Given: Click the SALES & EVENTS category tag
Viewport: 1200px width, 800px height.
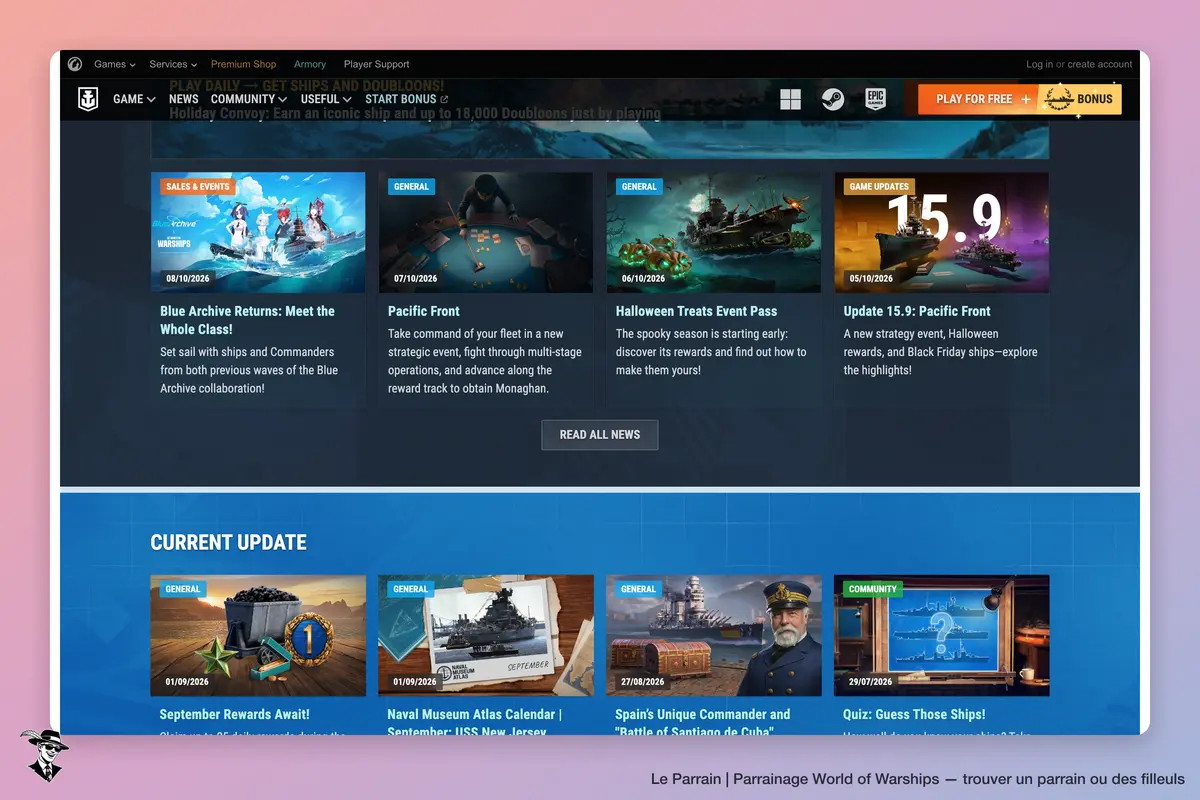Looking at the screenshot, I should coord(197,186).
